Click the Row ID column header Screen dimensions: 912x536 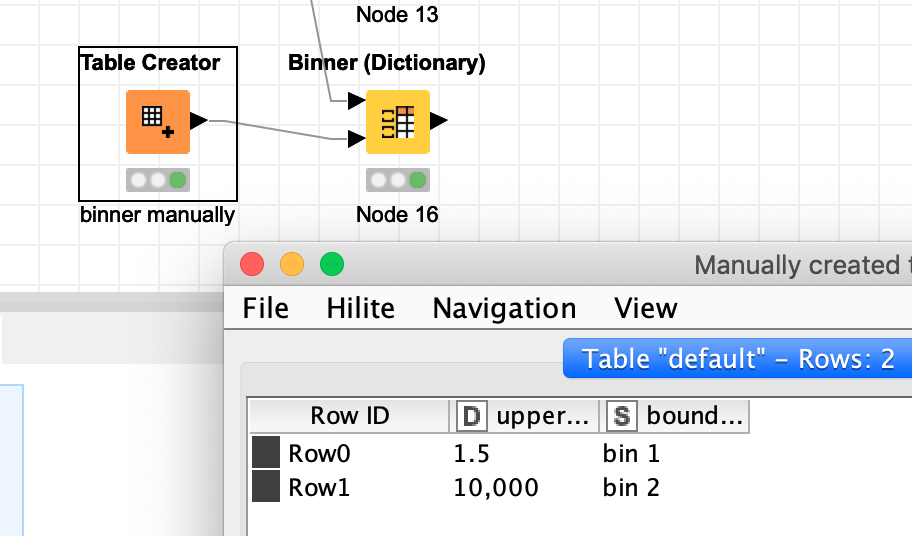point(349,416)
